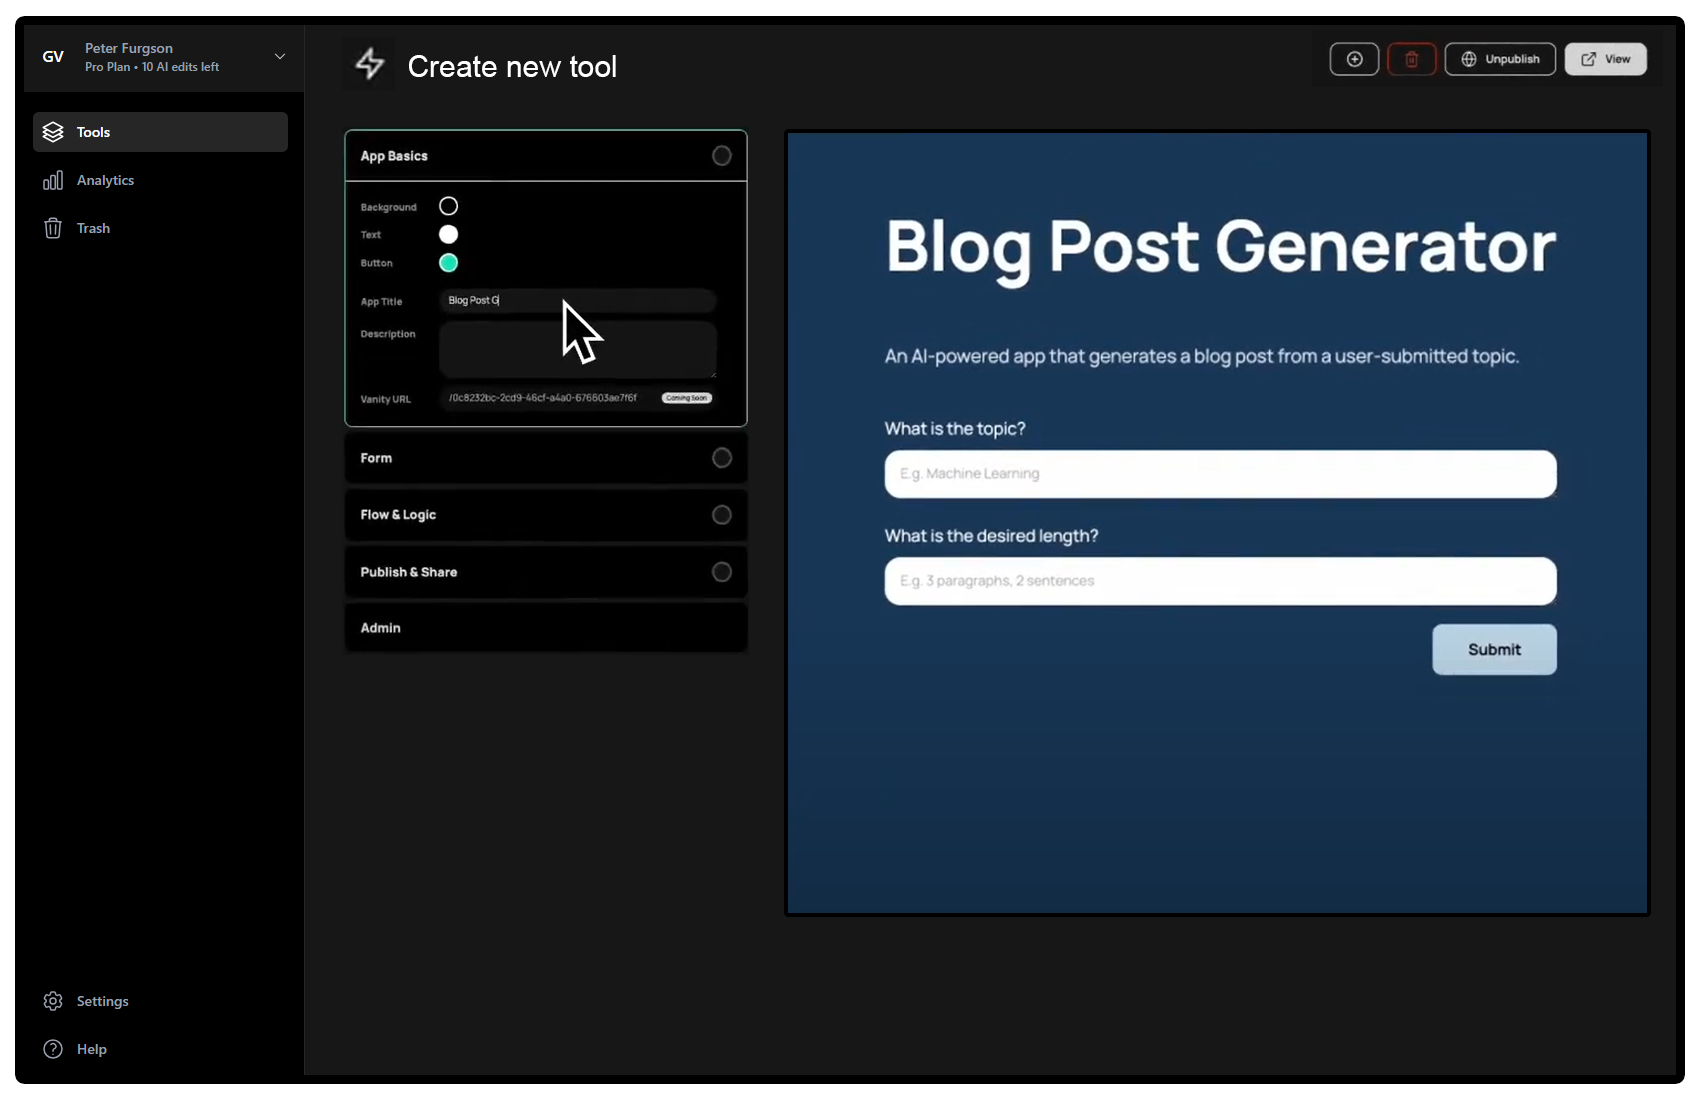Click the red trash delete icon
The width and height of the screenshot is (1700, 1100).
click(1411, 59)
